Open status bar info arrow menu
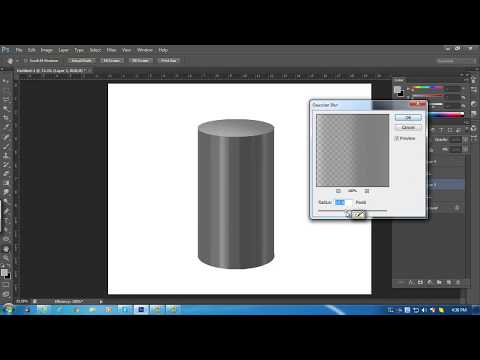 [101, 301]
